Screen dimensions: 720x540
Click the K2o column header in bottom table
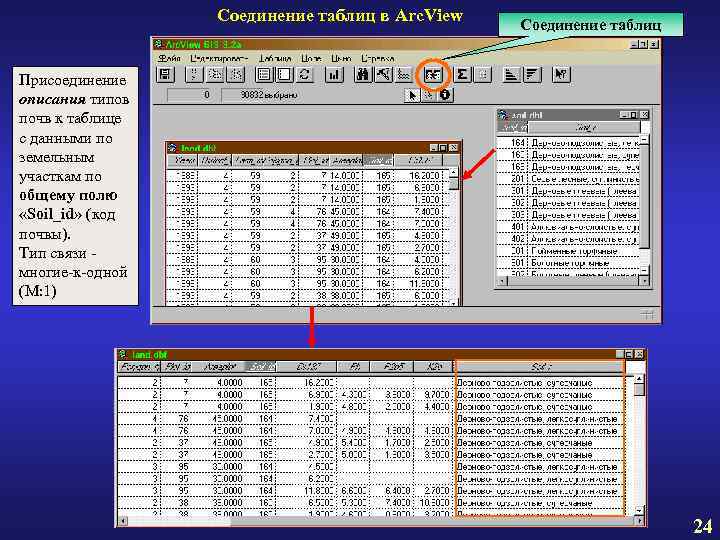433,367
